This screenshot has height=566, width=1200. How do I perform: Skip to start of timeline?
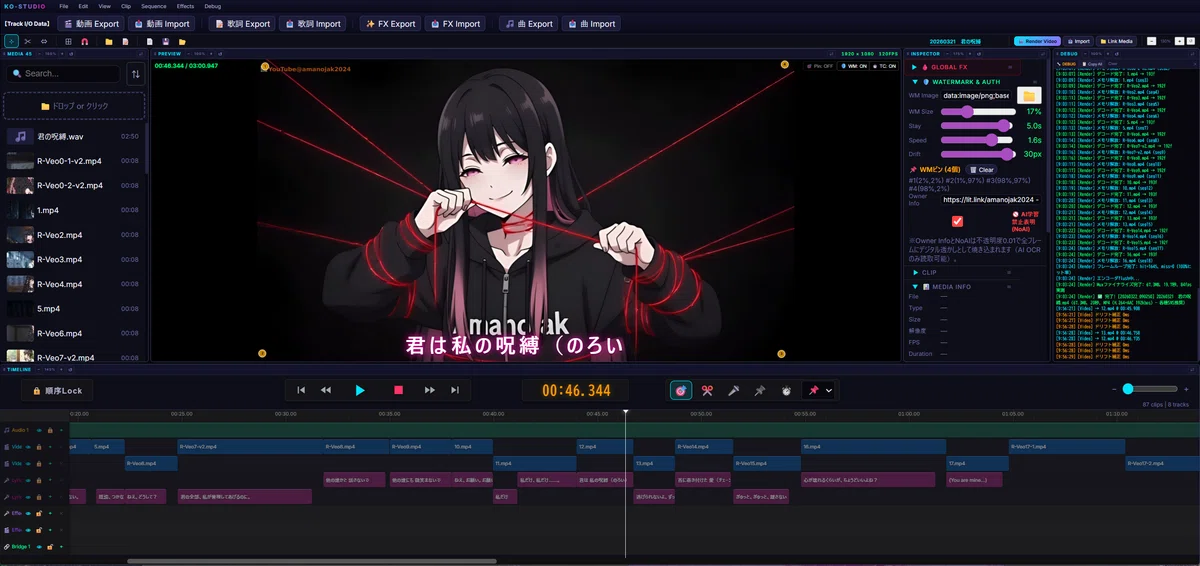(301, 390)
